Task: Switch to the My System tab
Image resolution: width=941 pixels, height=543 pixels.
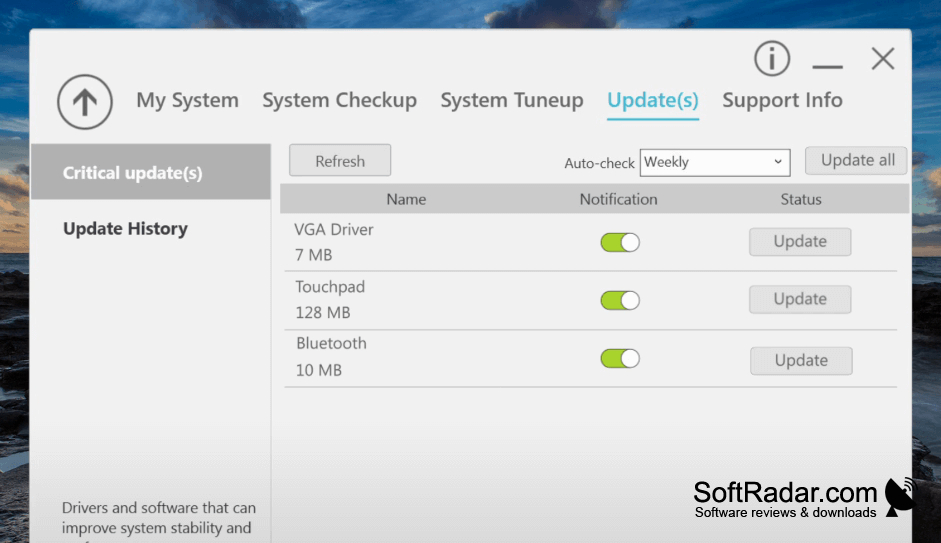Action: coord(187,100)
